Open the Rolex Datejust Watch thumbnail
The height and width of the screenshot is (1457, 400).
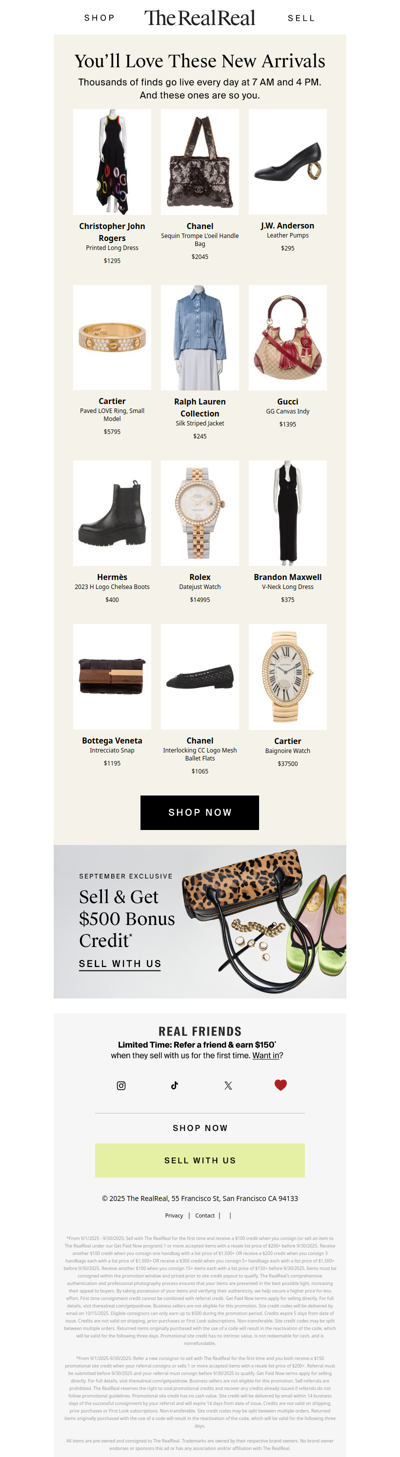point(200,513)
